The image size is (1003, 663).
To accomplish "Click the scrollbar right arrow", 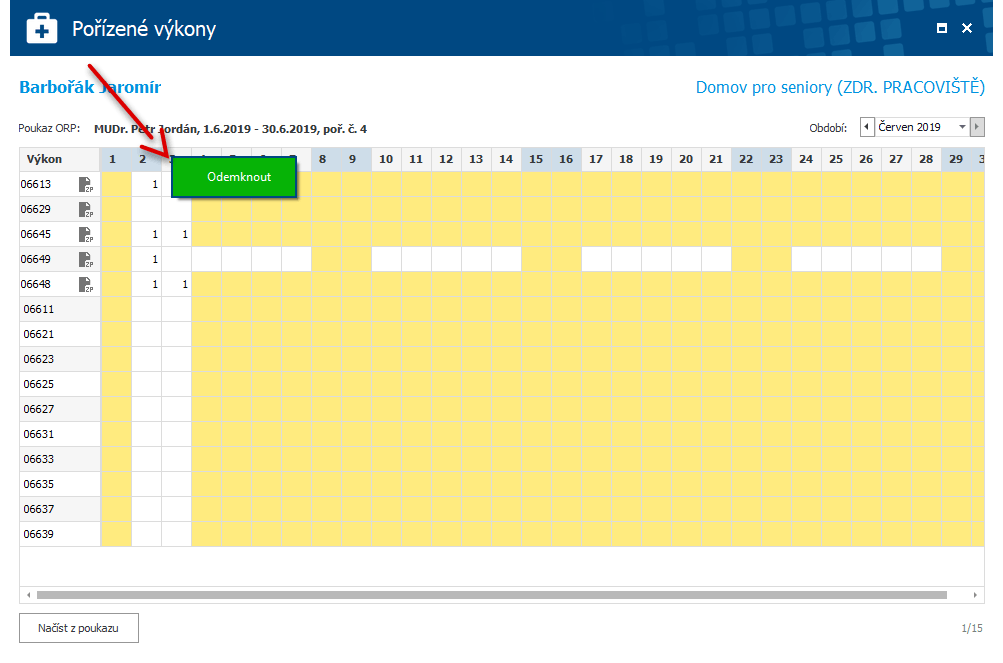I will (x=975, y=595).
